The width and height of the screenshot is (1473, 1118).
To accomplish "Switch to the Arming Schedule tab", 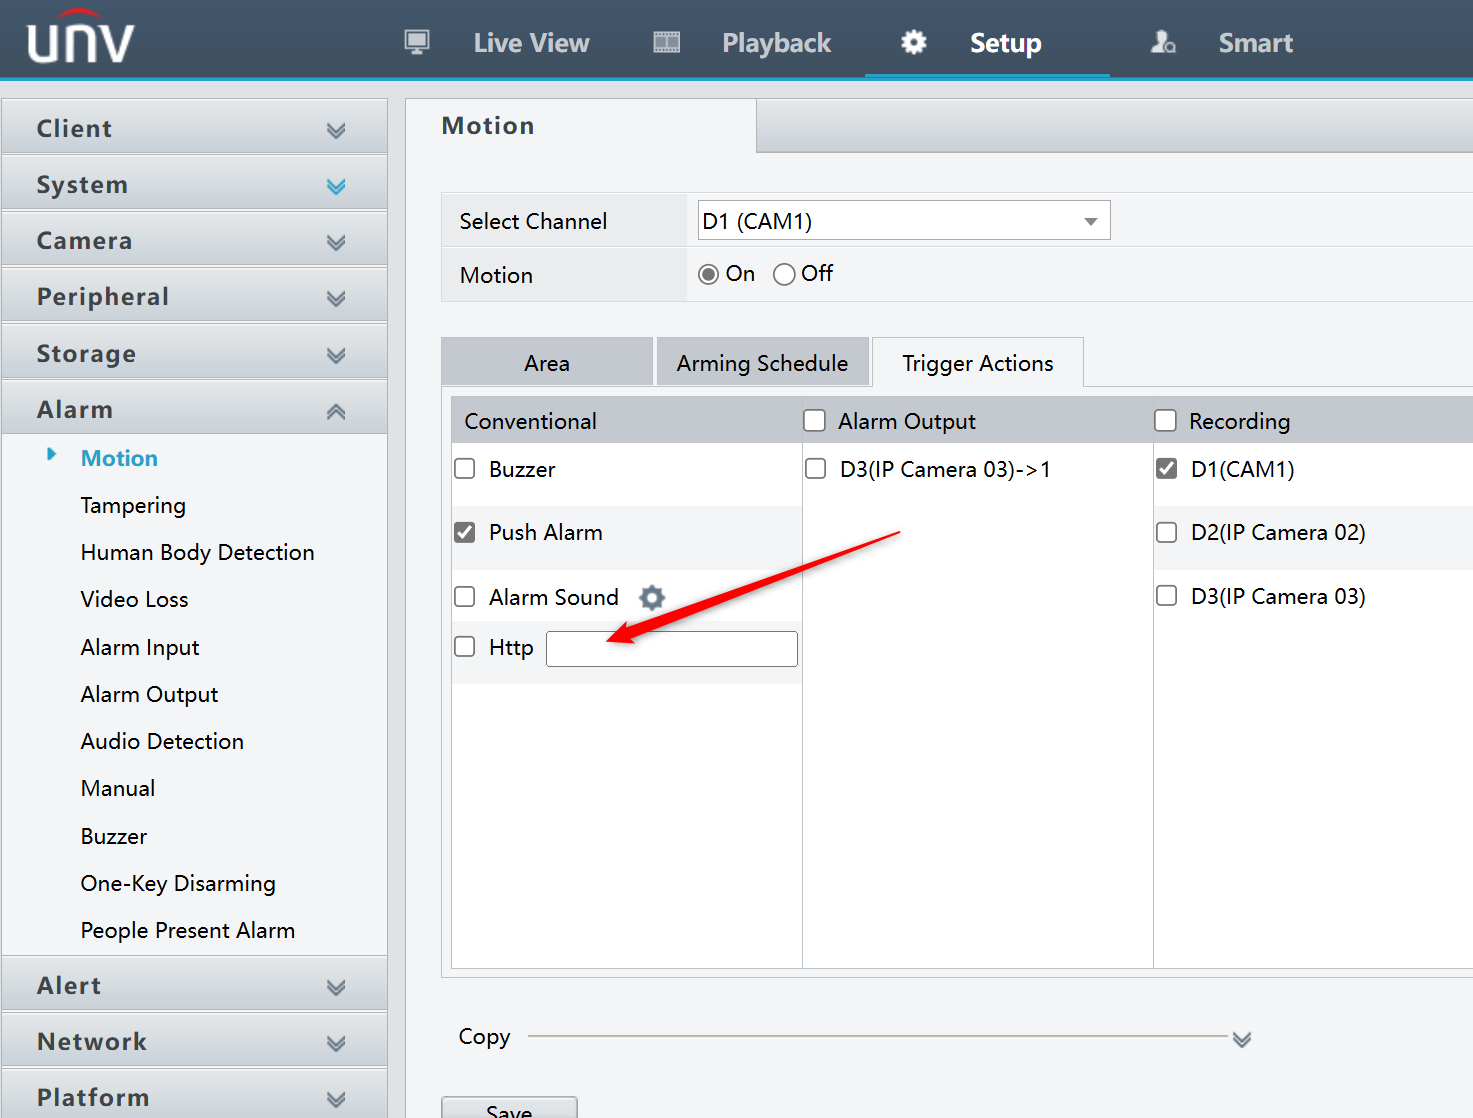I will click(762, 362).
